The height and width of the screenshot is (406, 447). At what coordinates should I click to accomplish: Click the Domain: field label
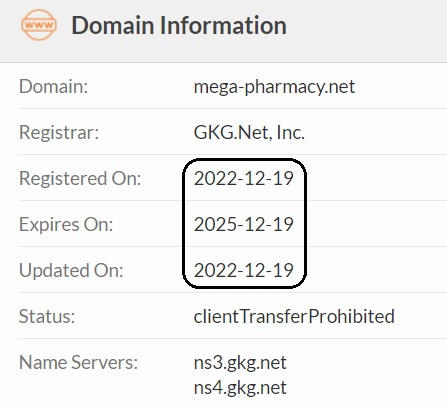click(53, 87)
